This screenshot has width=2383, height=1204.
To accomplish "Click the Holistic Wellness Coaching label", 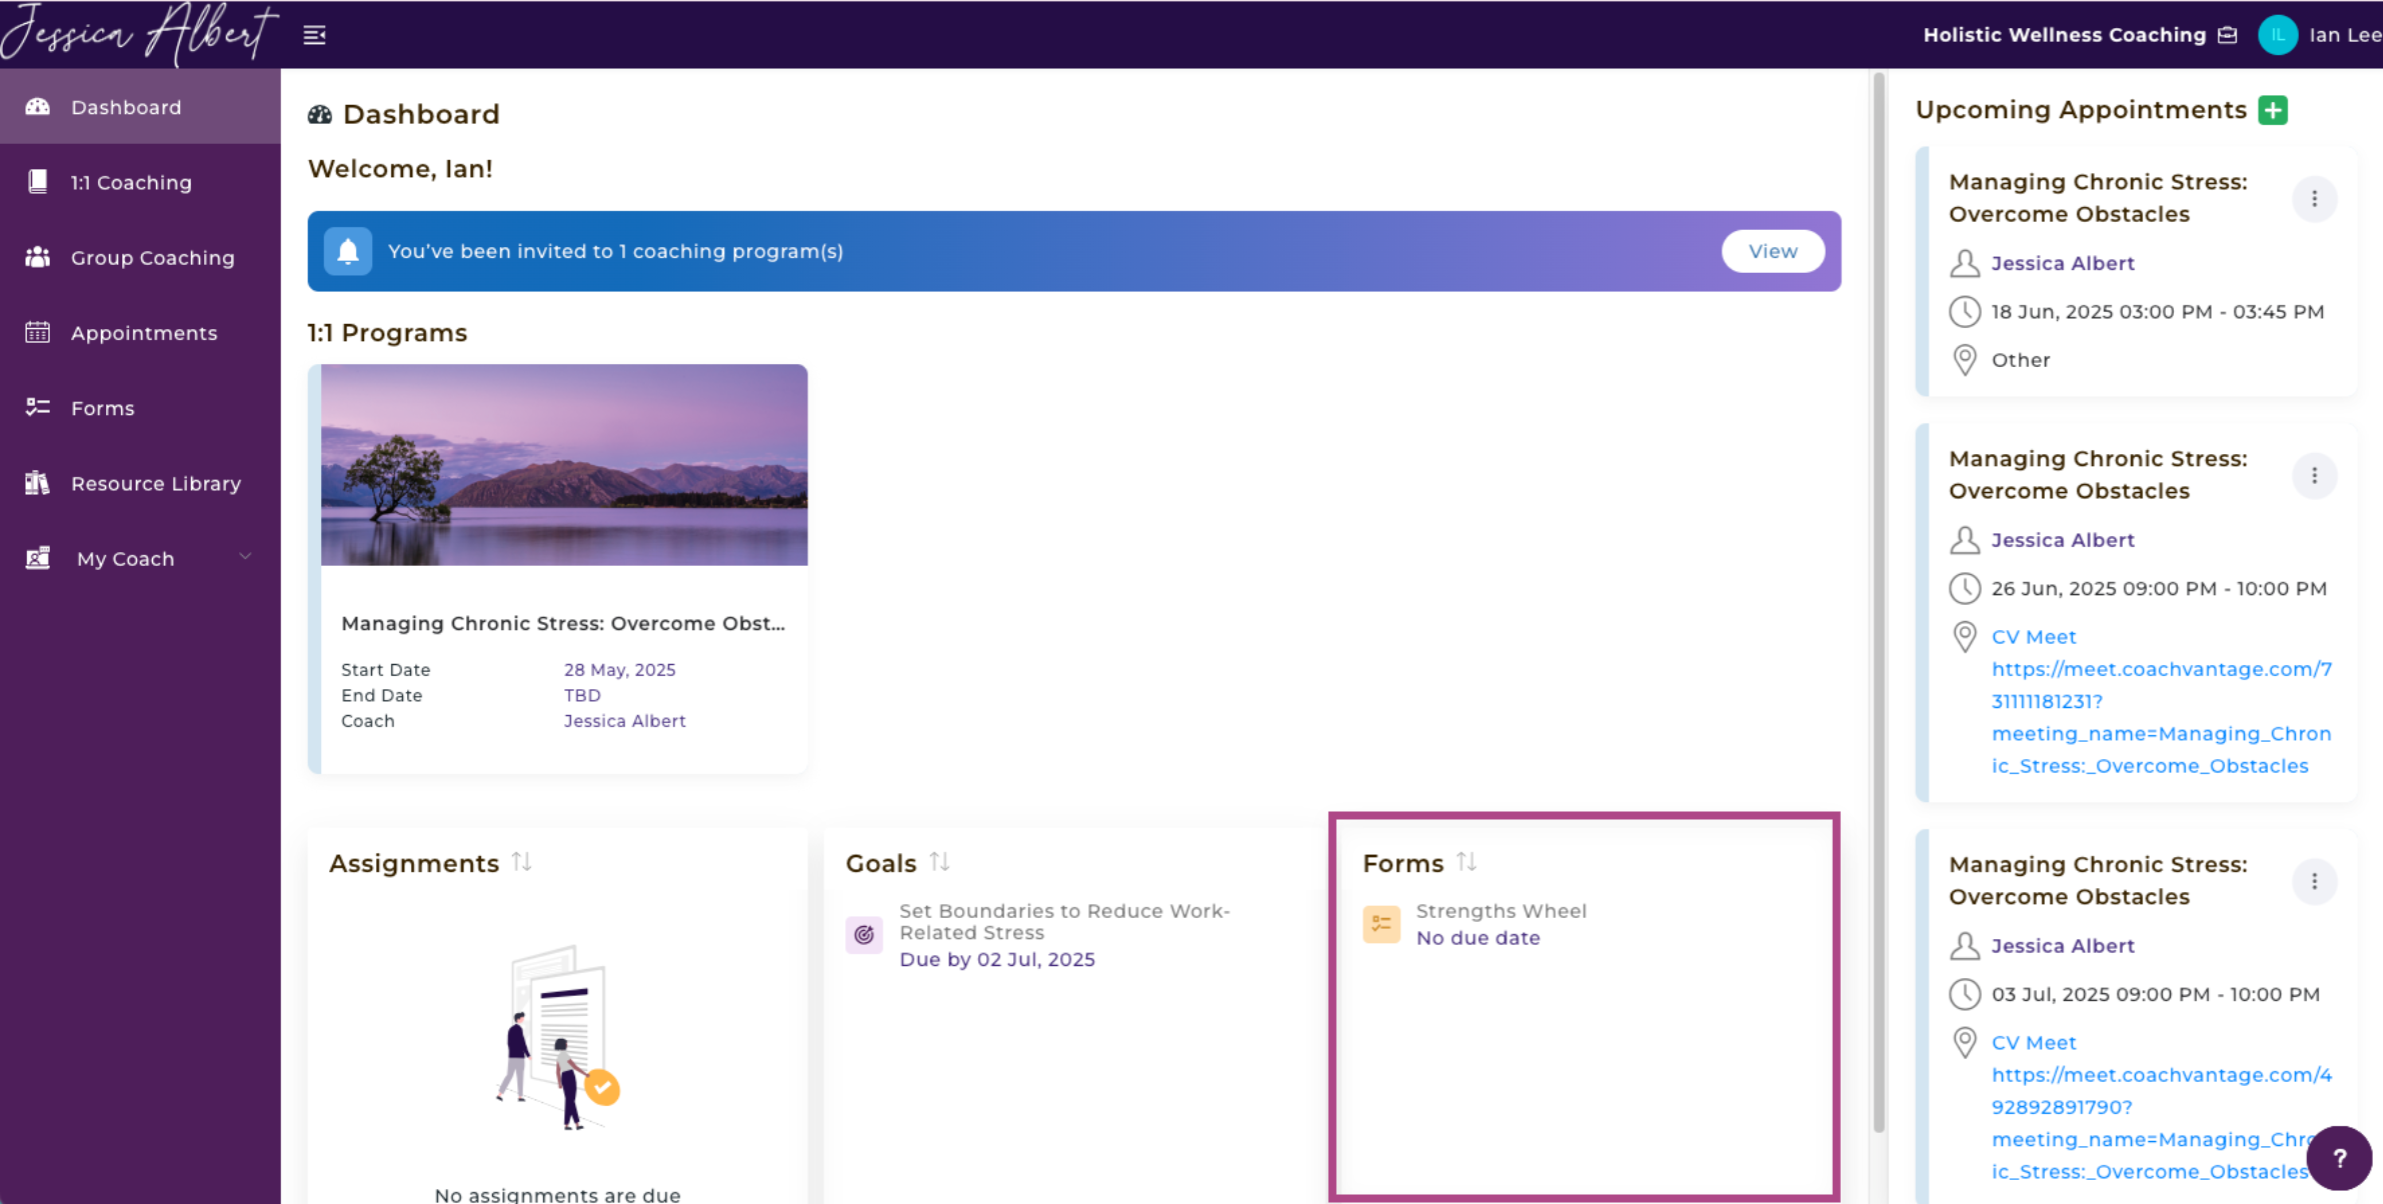I will [x=2064, y=35].
